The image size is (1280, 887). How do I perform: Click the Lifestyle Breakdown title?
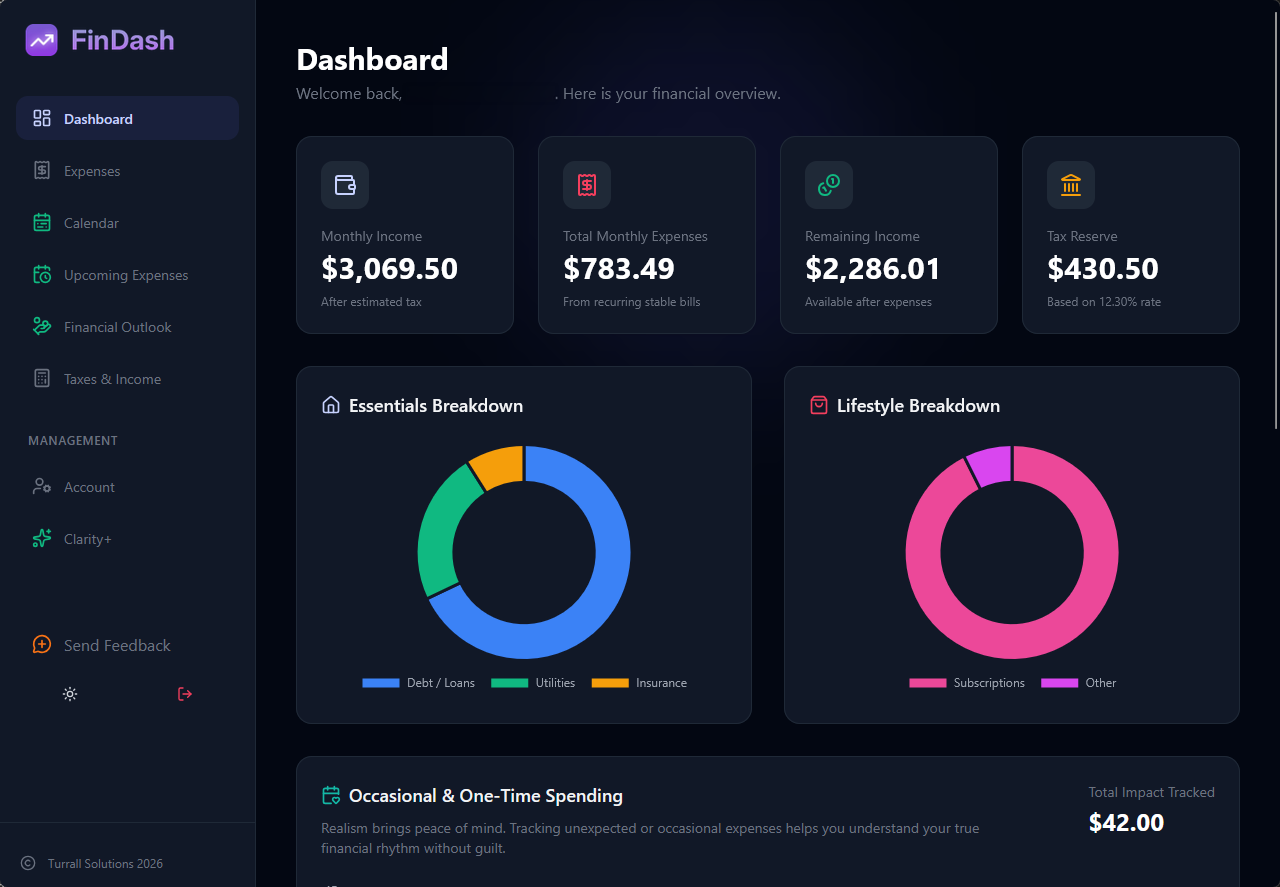(x=918, y=405)
